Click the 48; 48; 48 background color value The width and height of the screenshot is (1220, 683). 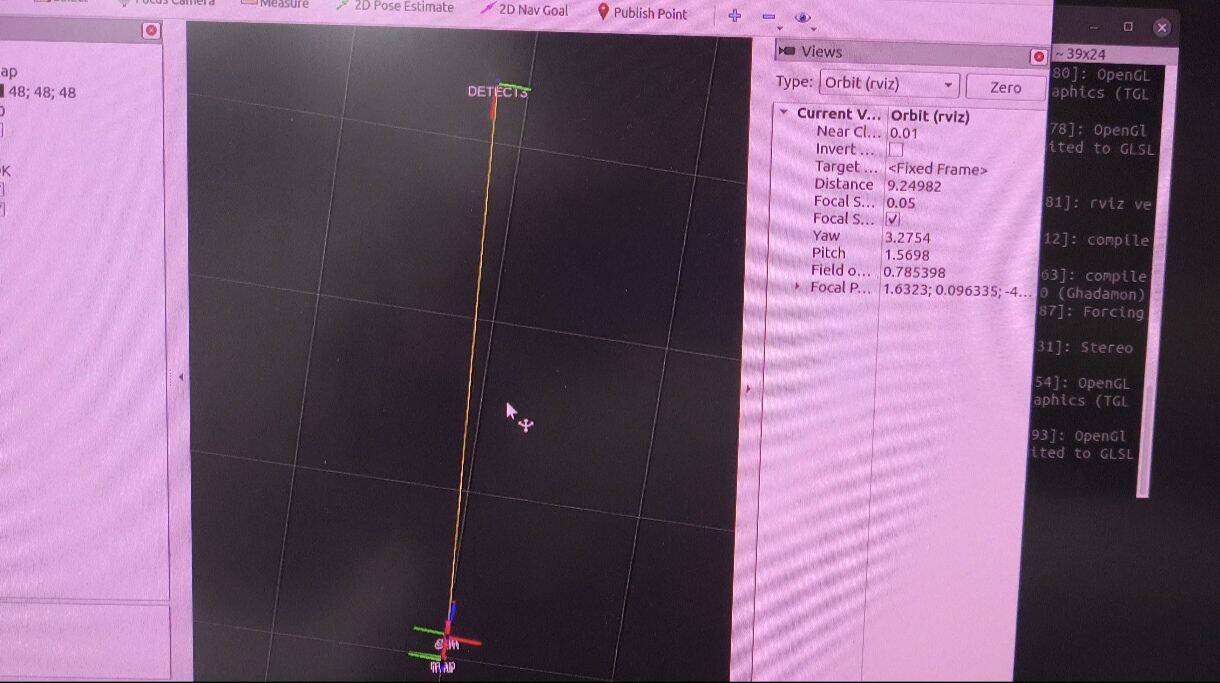tap(42, 92)
